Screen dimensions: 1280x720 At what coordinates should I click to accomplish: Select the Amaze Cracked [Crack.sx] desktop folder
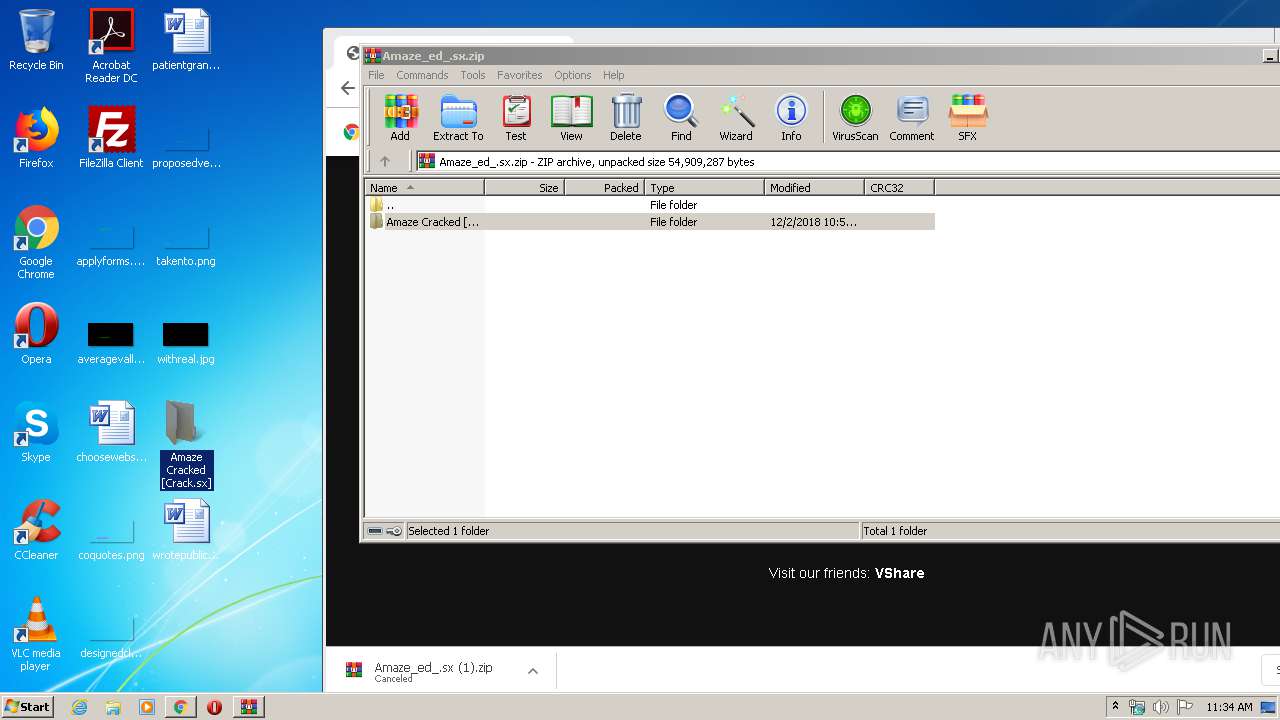(186, 445)
